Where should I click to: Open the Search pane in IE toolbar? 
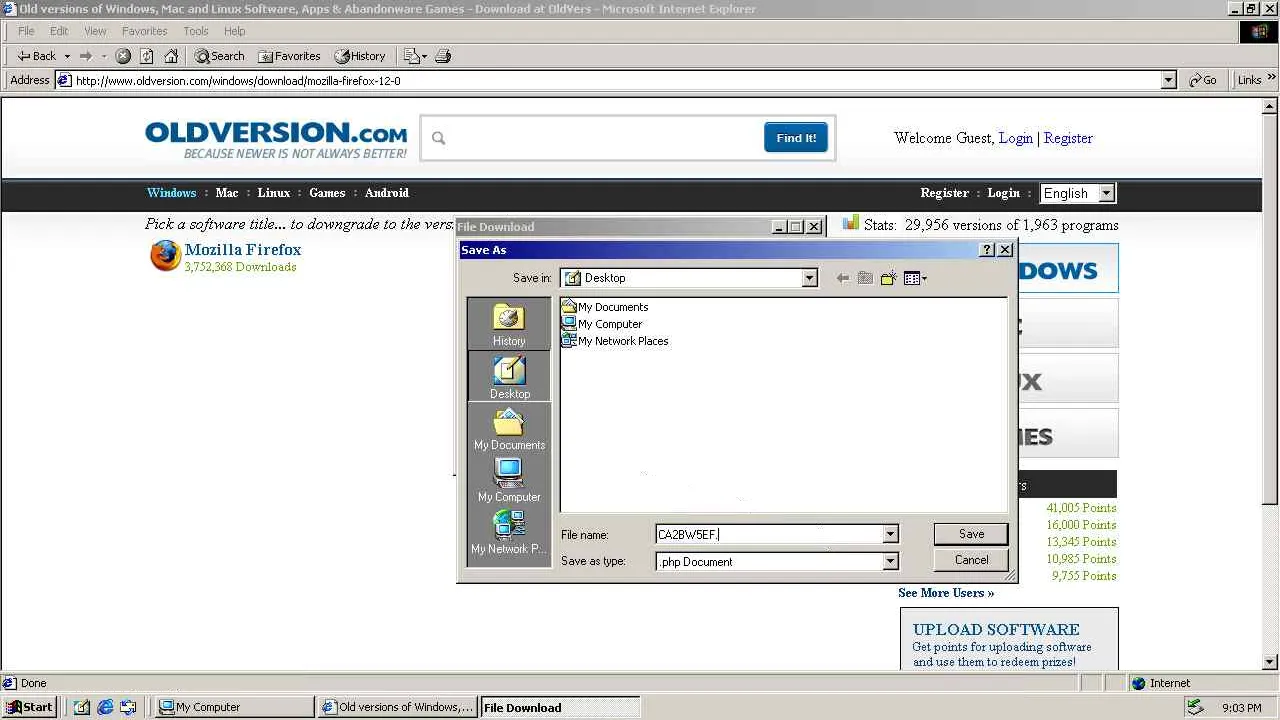pyautogui.click(x=219, y=56)
